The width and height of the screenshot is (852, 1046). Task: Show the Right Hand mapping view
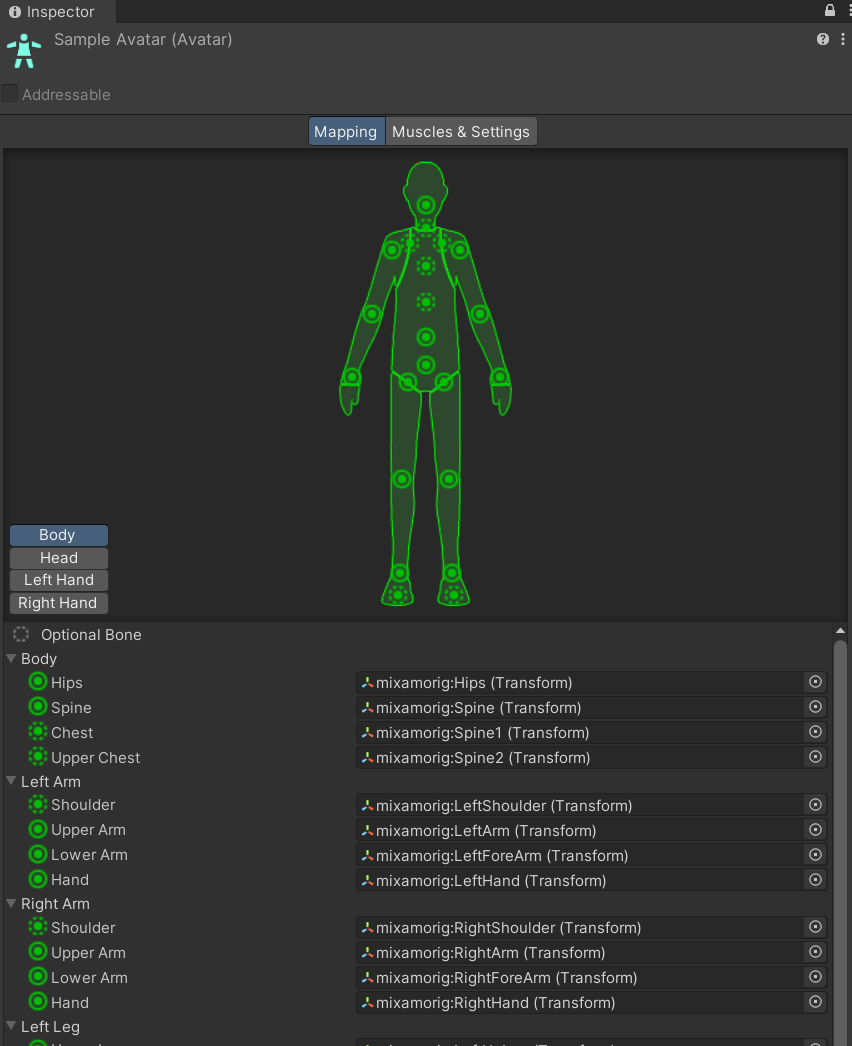59,603
